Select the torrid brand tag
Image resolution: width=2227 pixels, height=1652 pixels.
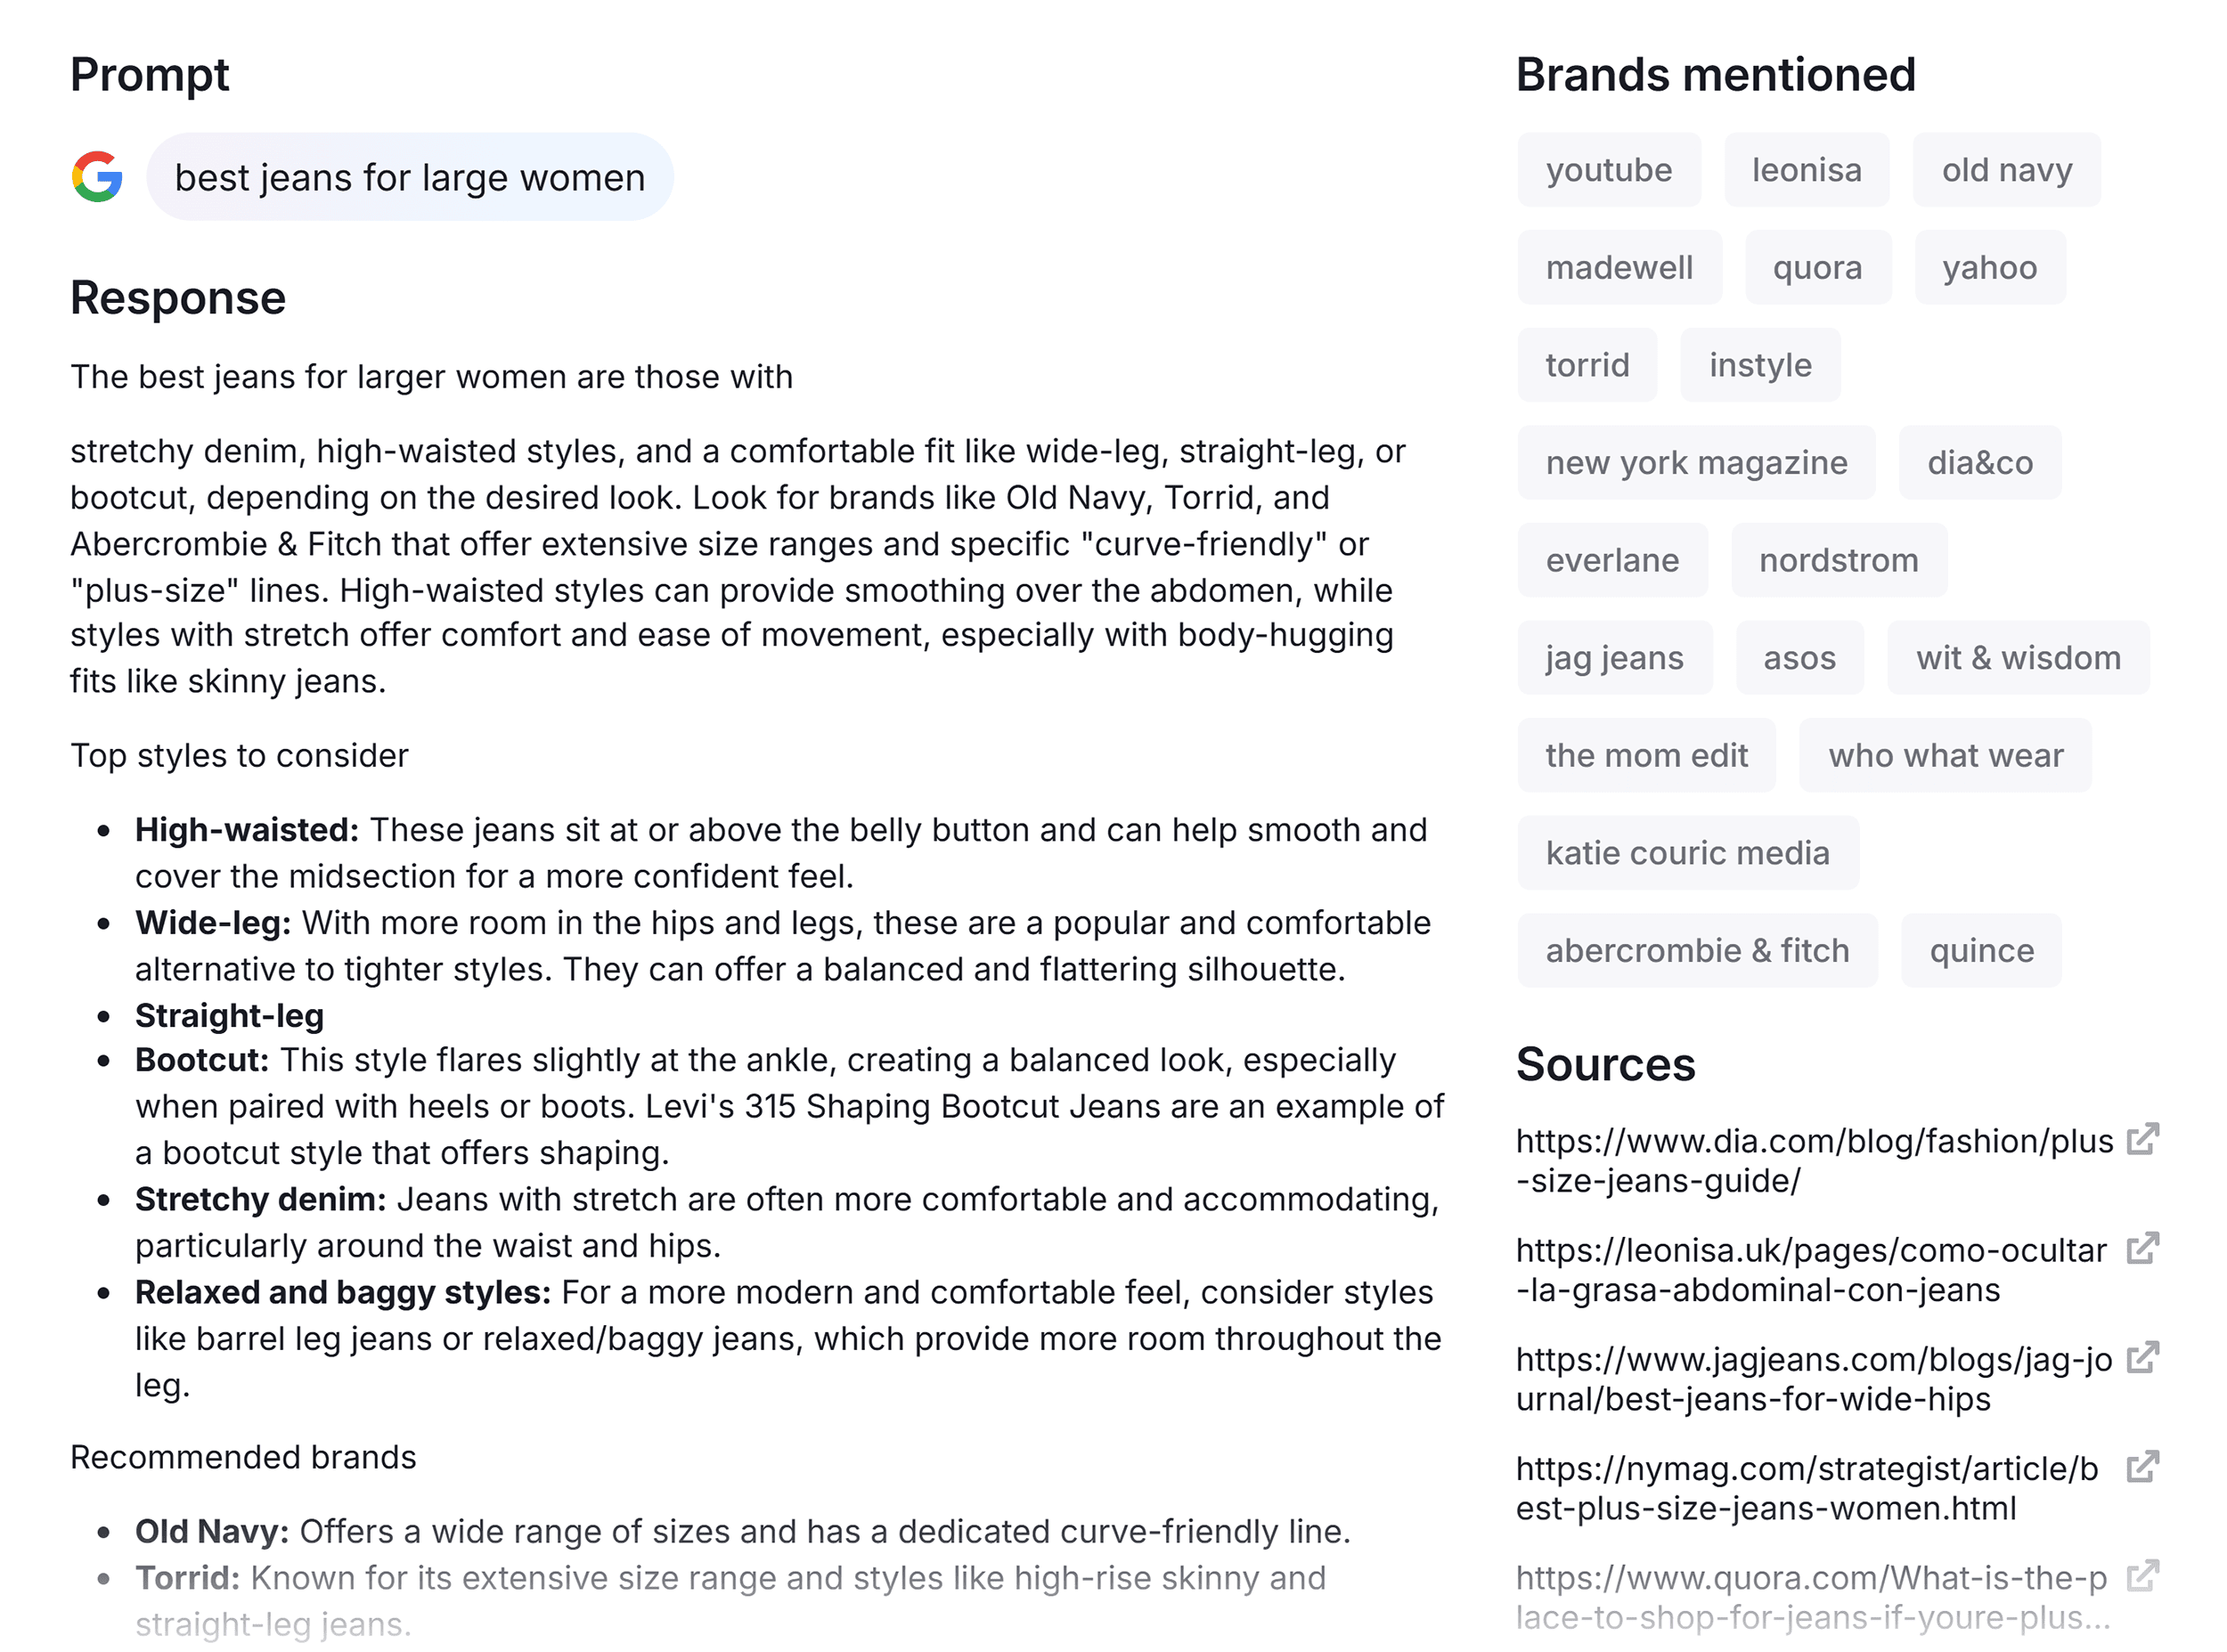point(1587,365)
